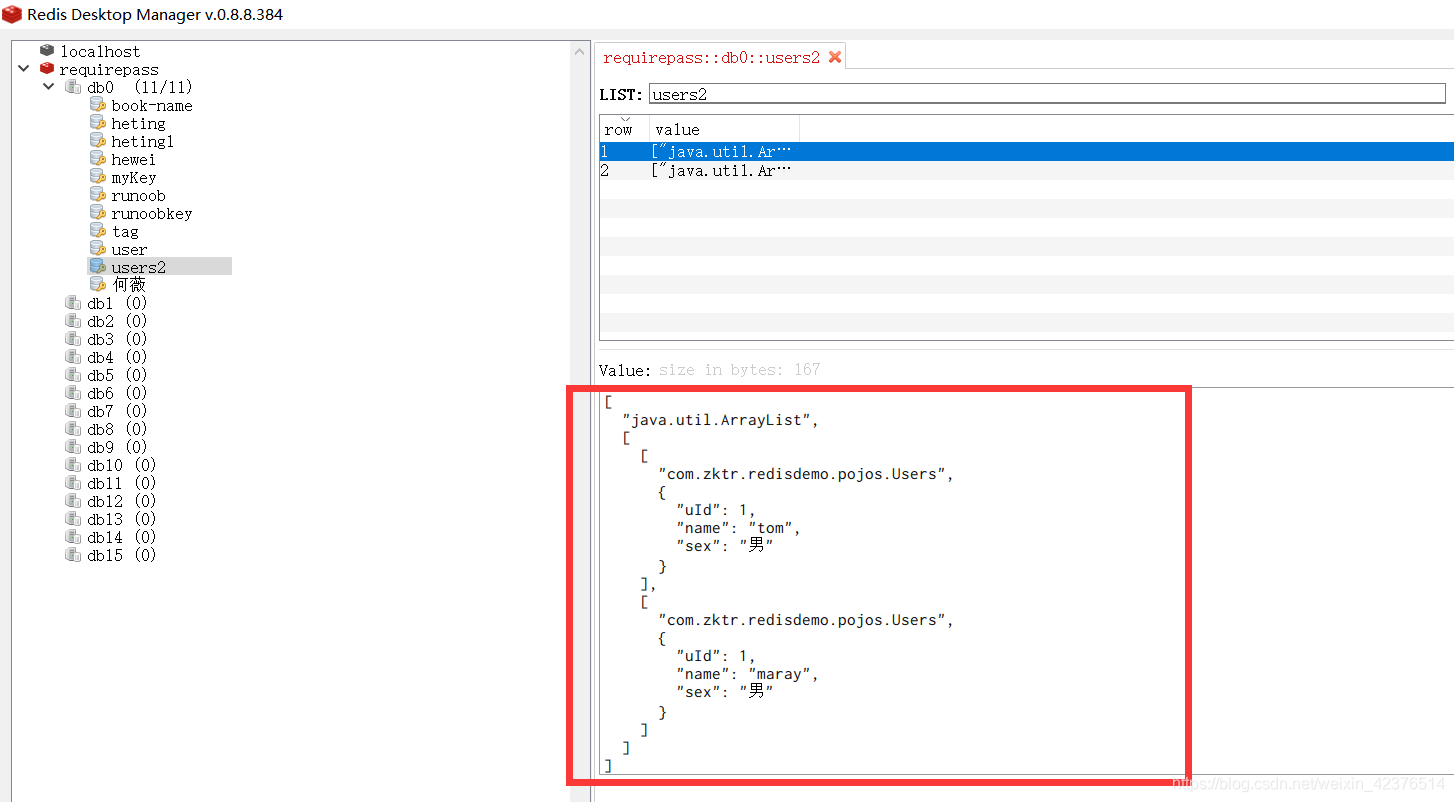Open the 何薇 key

(x=128, y=285)
